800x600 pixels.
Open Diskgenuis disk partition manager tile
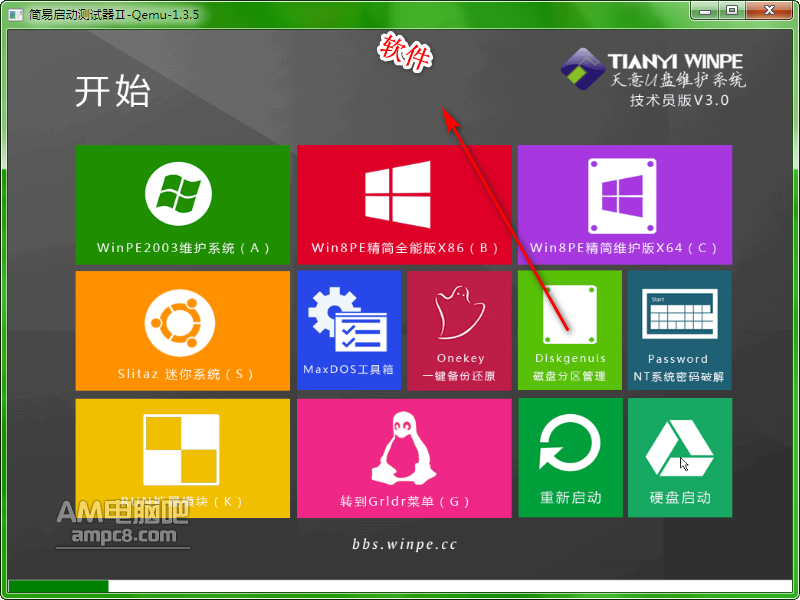(570, 331)
